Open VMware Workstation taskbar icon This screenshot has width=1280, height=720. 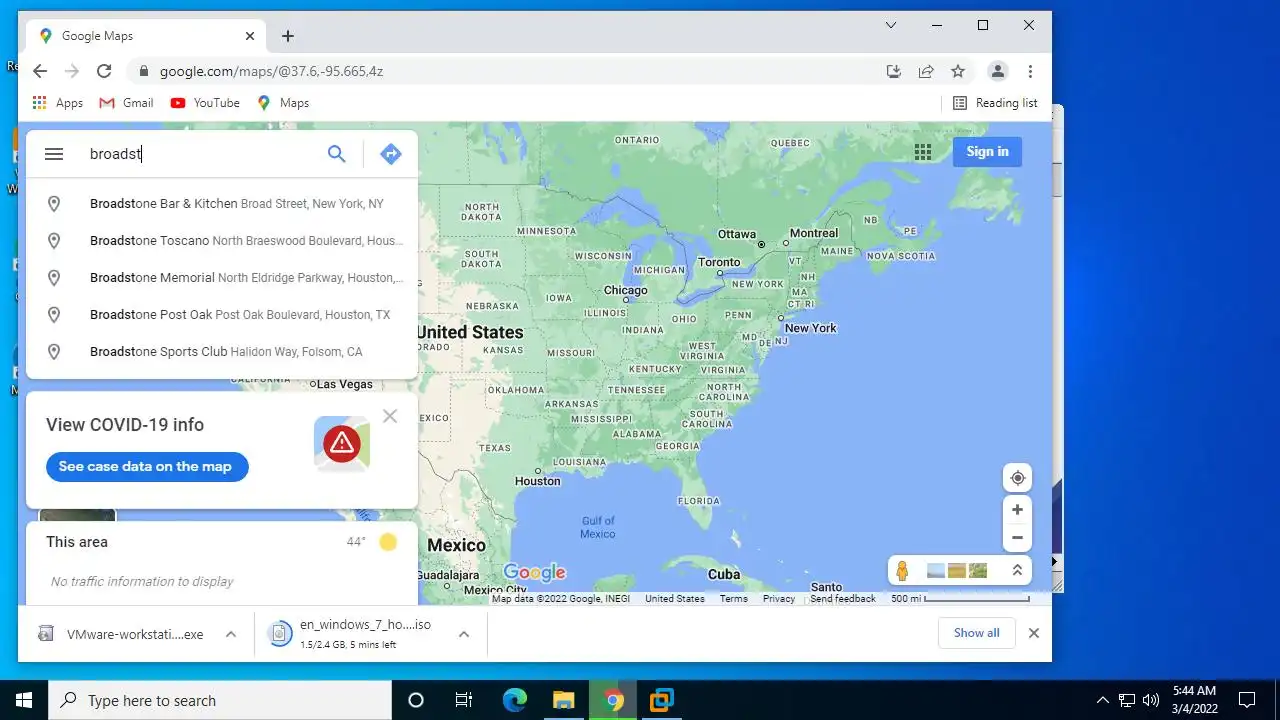[x=662, y=700]
